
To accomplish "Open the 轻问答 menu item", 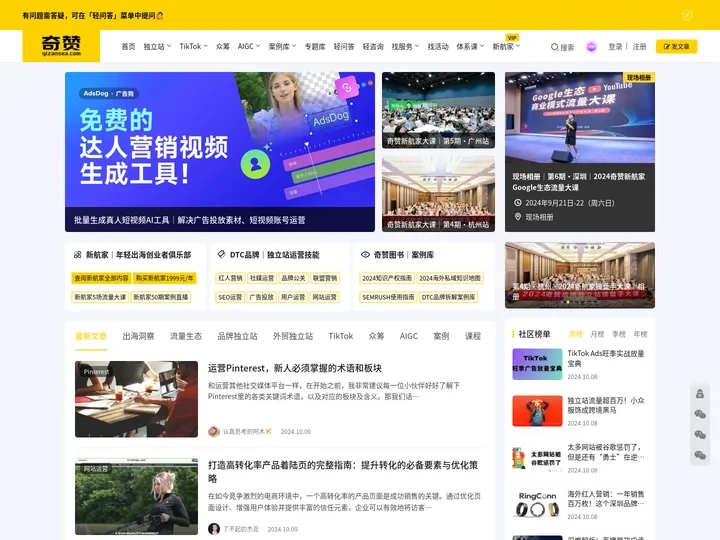I will pos(344,46).
